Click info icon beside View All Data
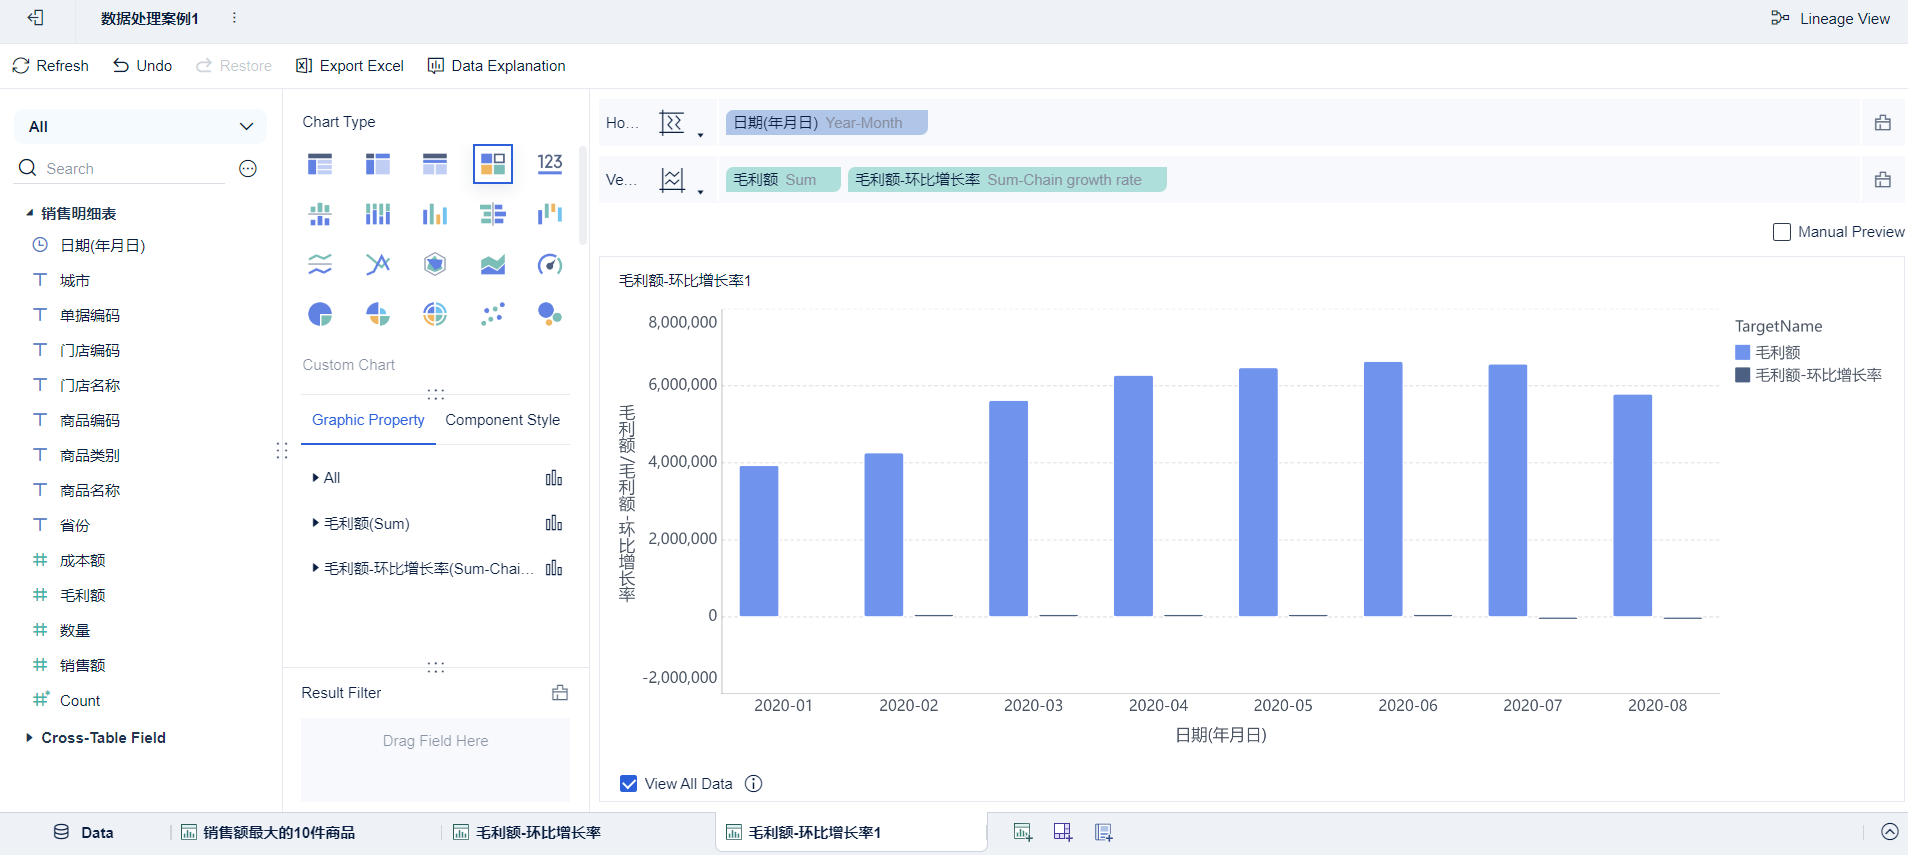This screenshot has height=855, width=1908. click(x=754, y=784)
